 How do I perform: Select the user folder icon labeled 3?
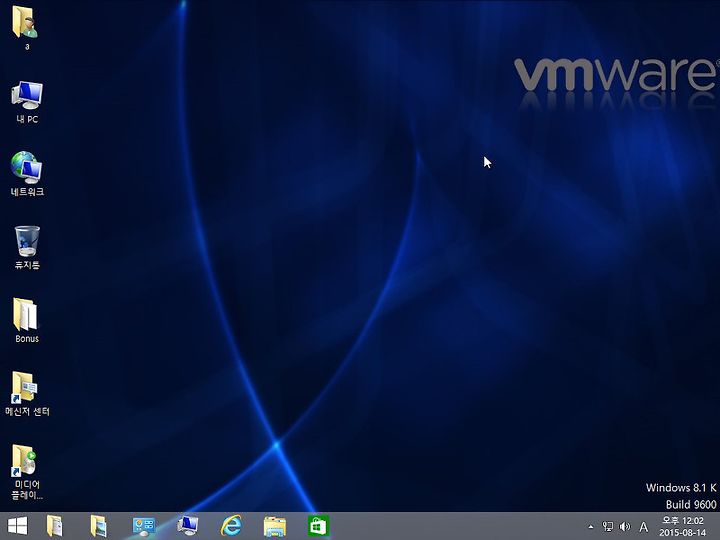click(x=26, y=28)
